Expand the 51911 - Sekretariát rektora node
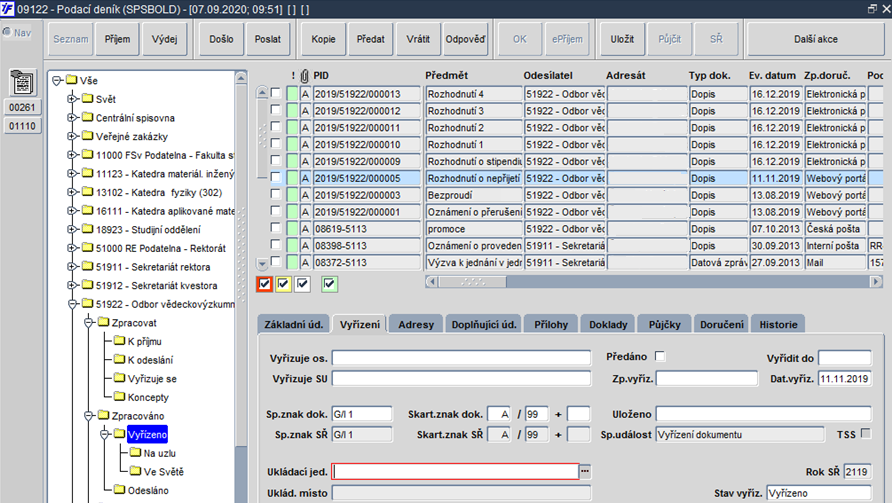 click(72, 266)
